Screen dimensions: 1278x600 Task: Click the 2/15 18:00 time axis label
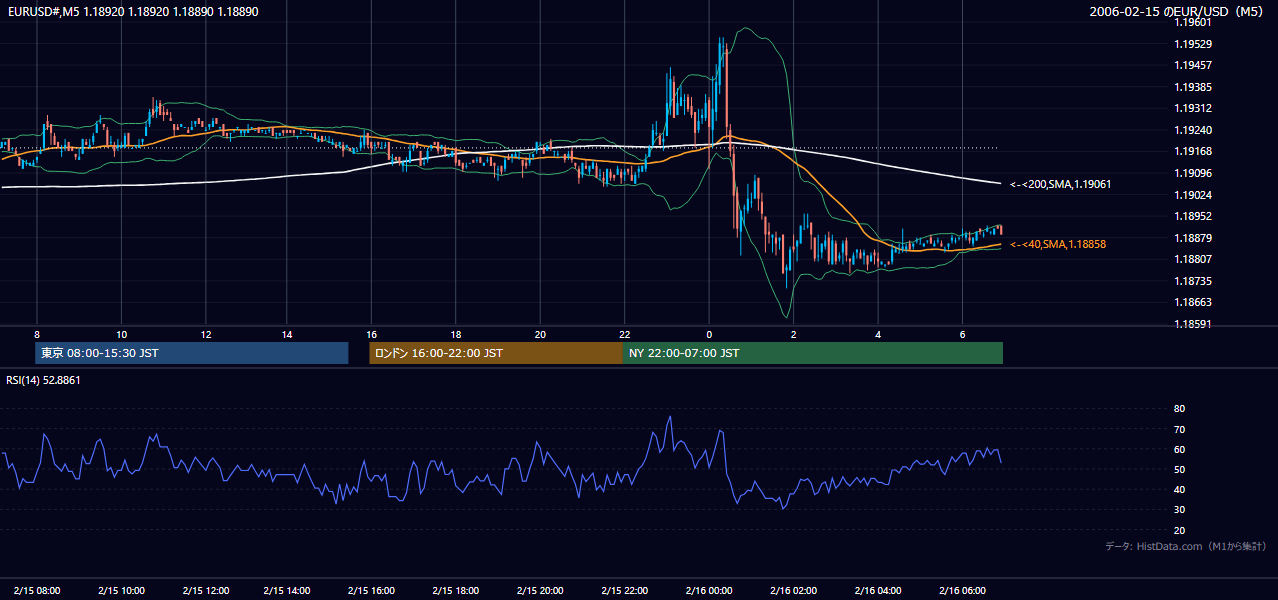[x=456, y=590]
